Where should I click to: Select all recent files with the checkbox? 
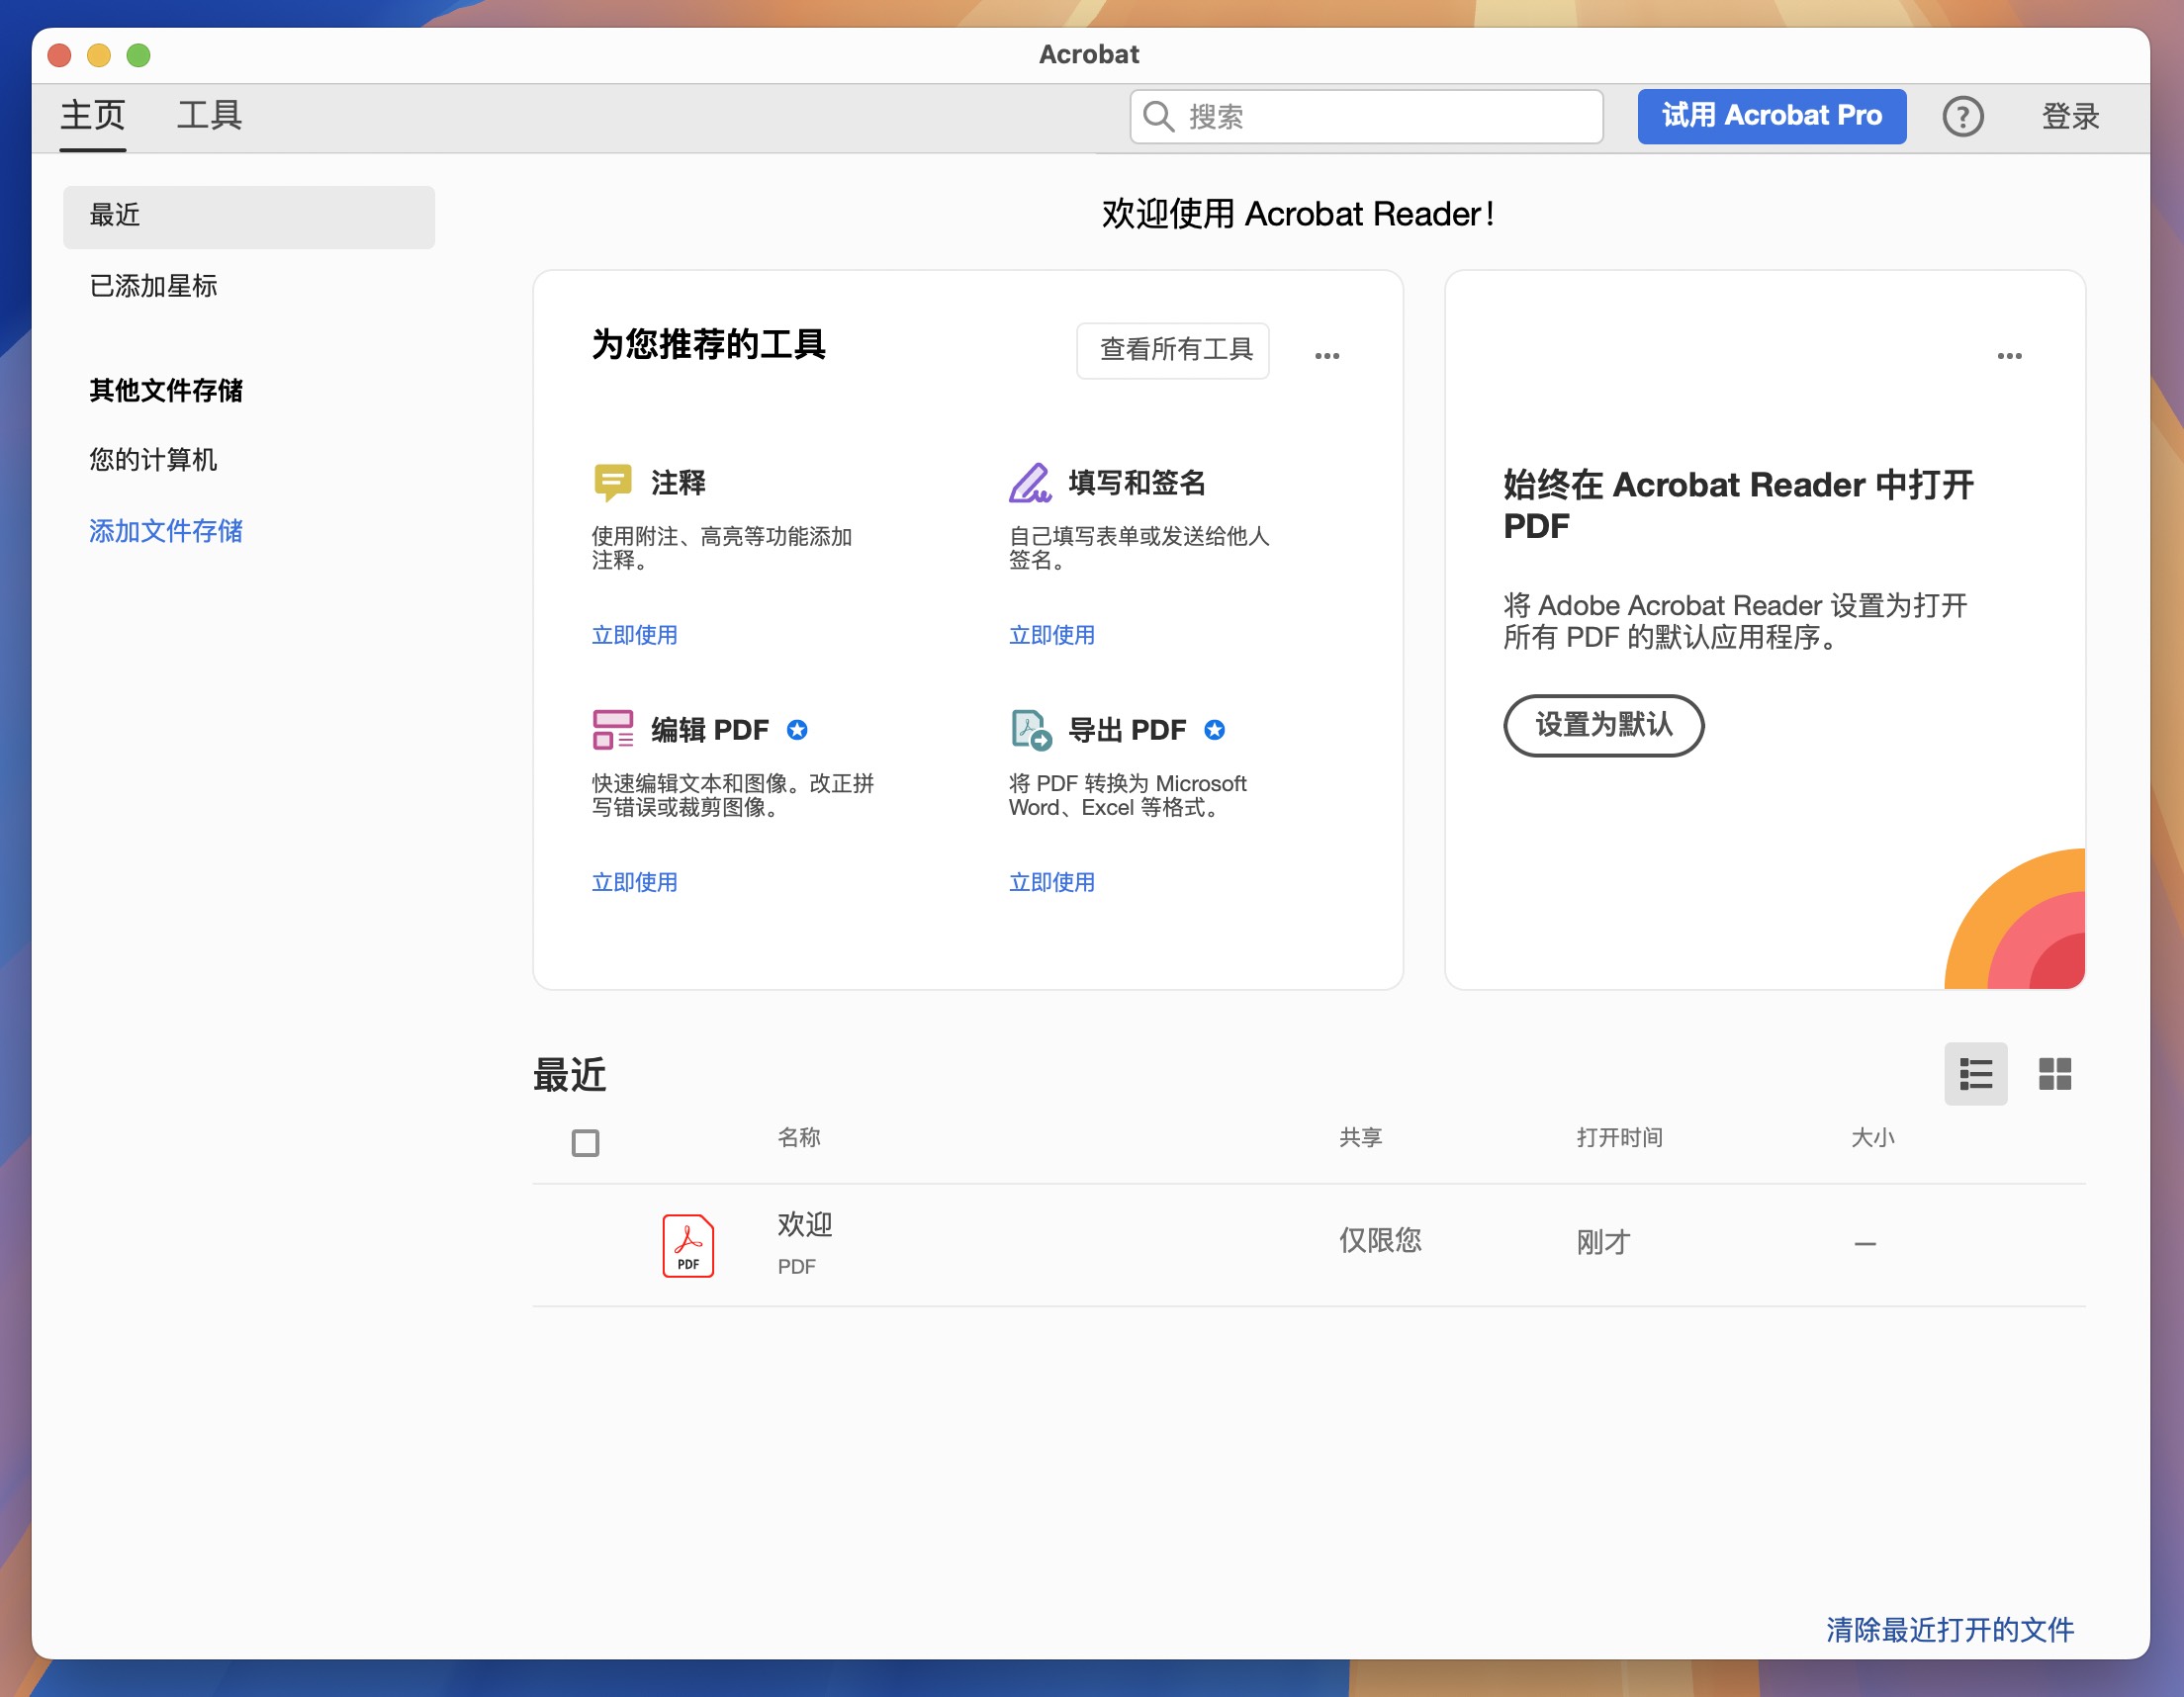click(x=584, y=1141)
